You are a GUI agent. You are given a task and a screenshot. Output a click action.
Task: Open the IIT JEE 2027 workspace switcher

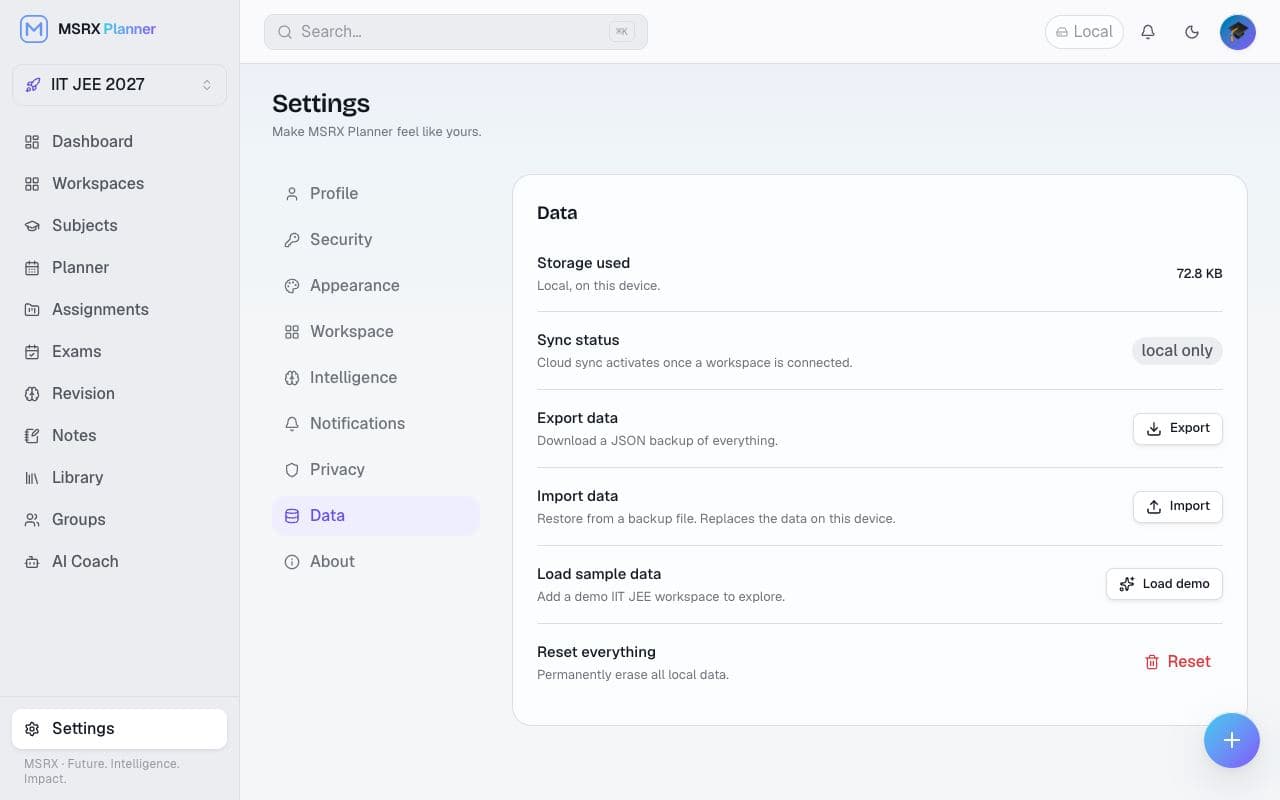[119, 85]
